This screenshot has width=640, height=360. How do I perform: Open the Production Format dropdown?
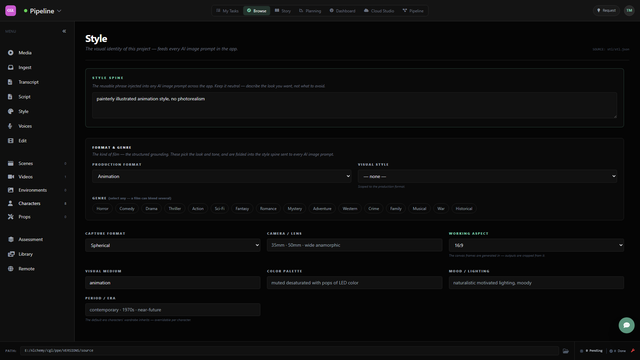[222, 176]
